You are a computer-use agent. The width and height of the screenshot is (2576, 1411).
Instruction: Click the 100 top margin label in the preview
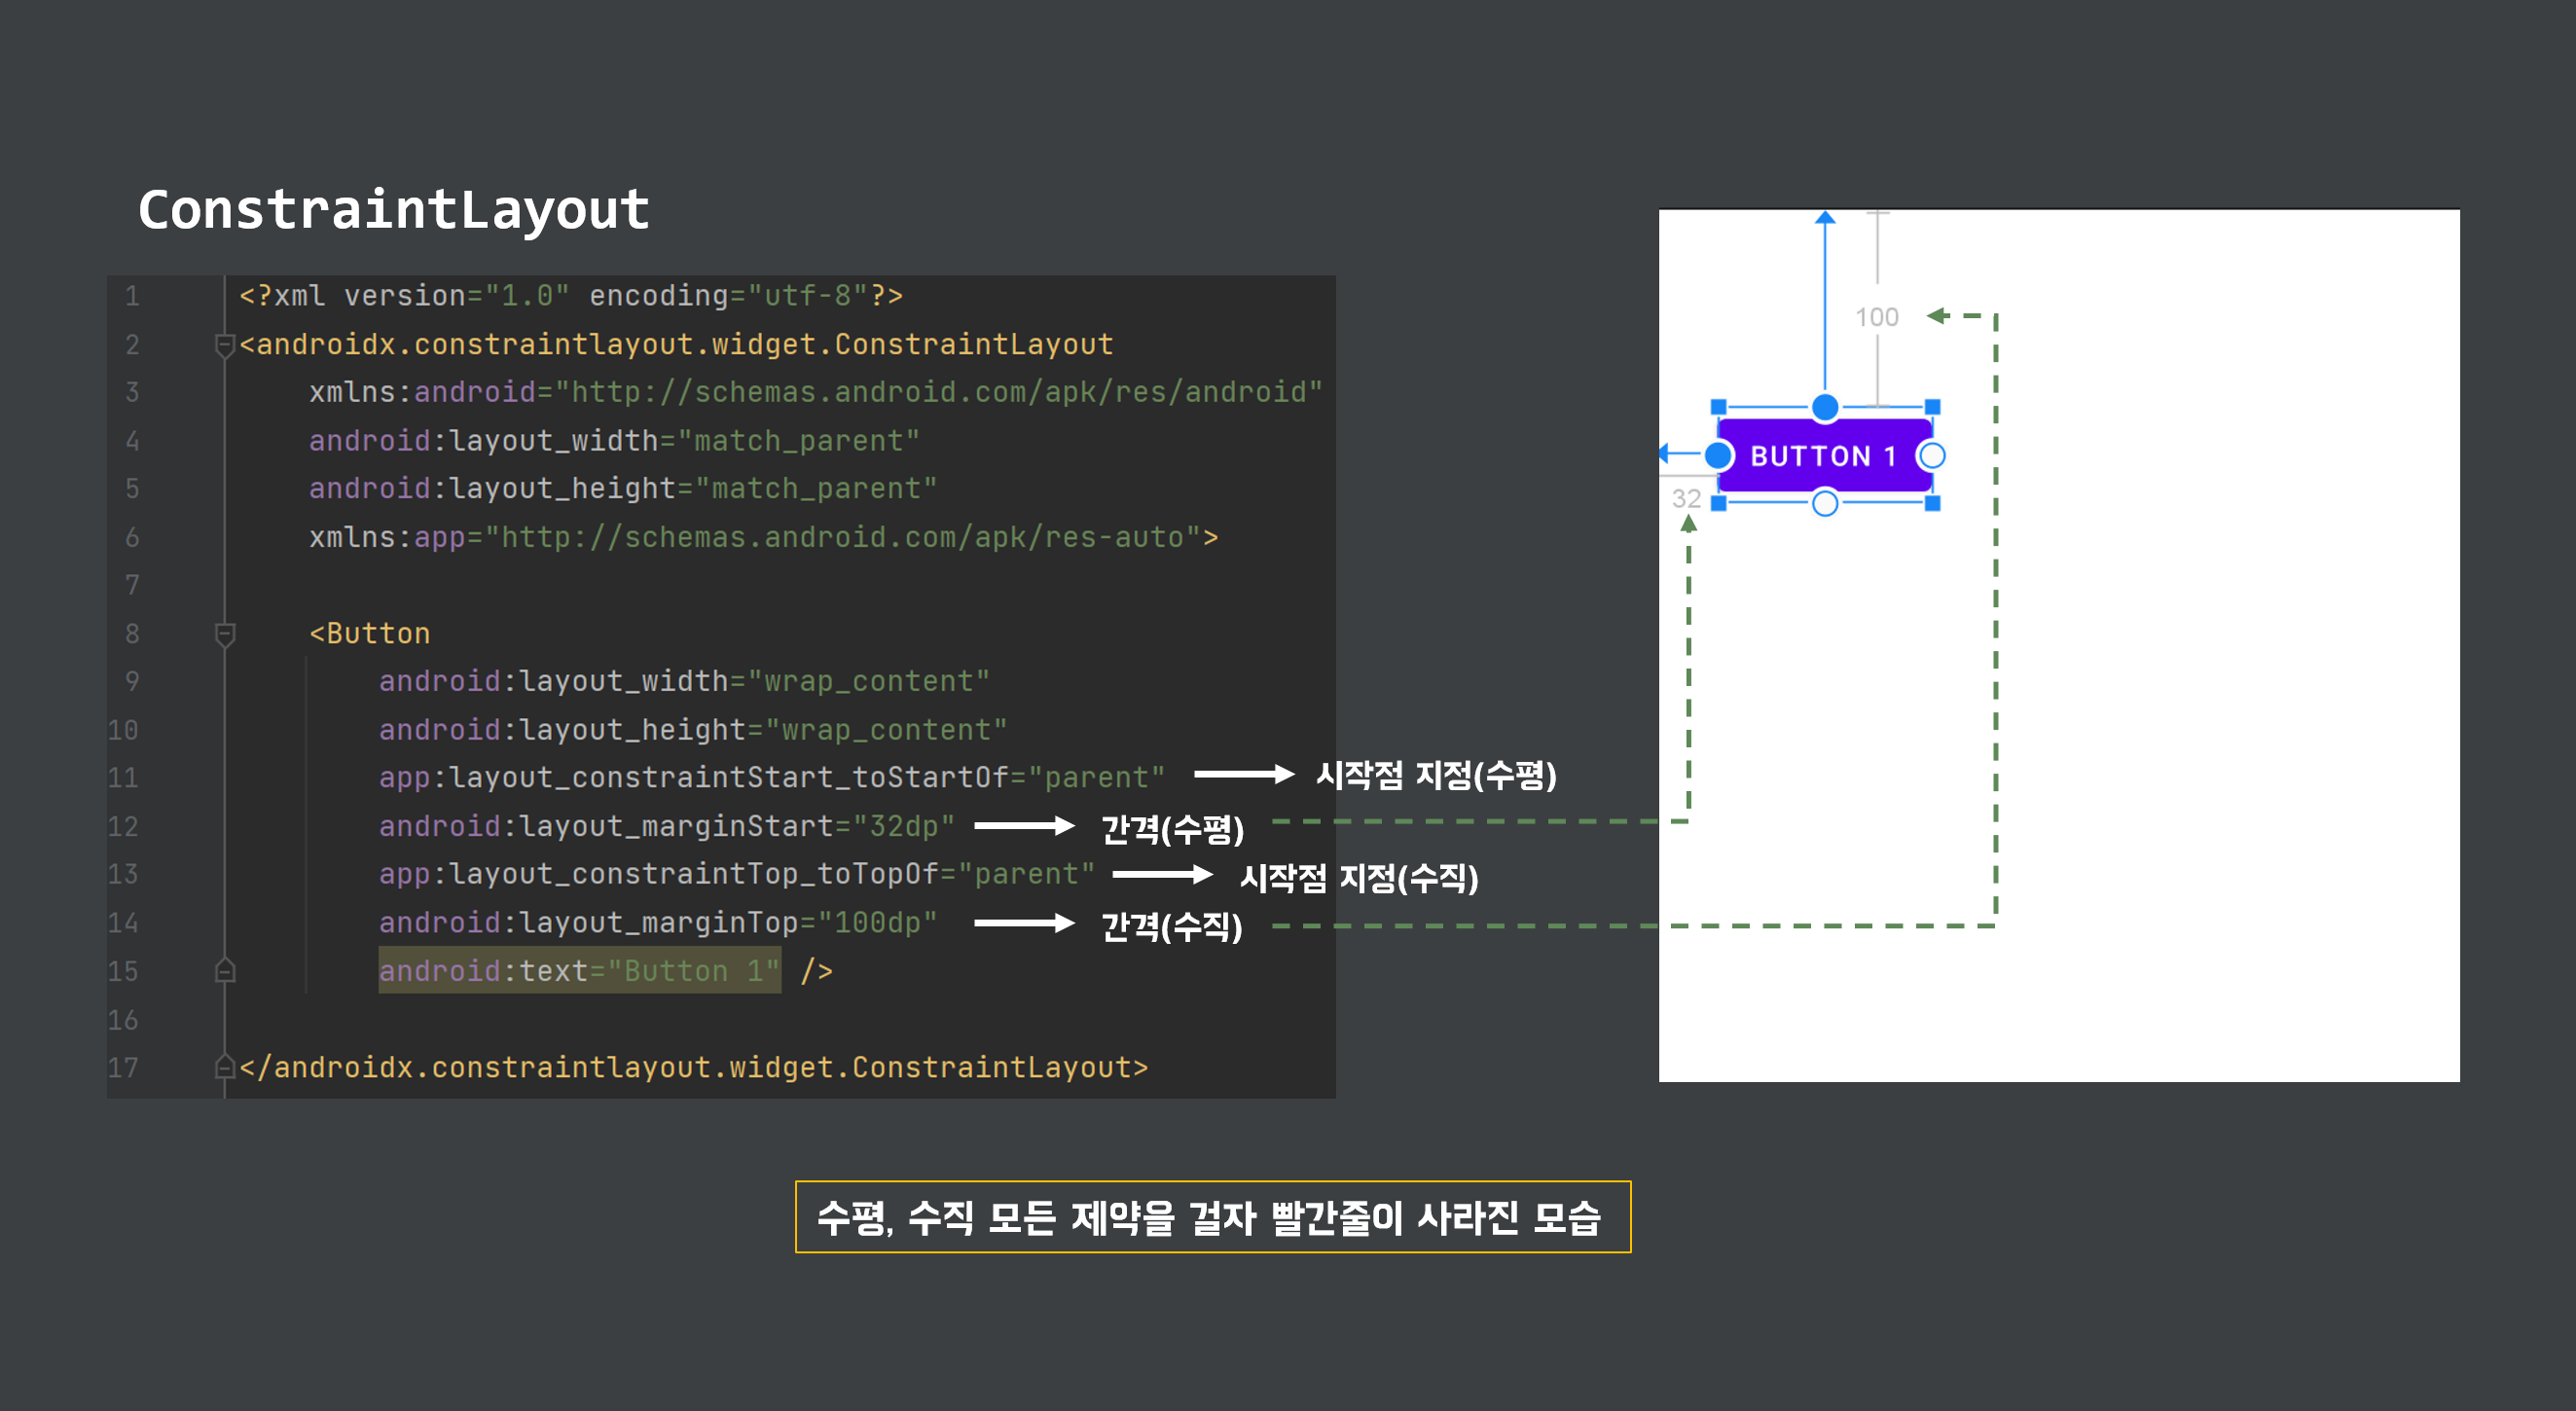(1876, 317)
